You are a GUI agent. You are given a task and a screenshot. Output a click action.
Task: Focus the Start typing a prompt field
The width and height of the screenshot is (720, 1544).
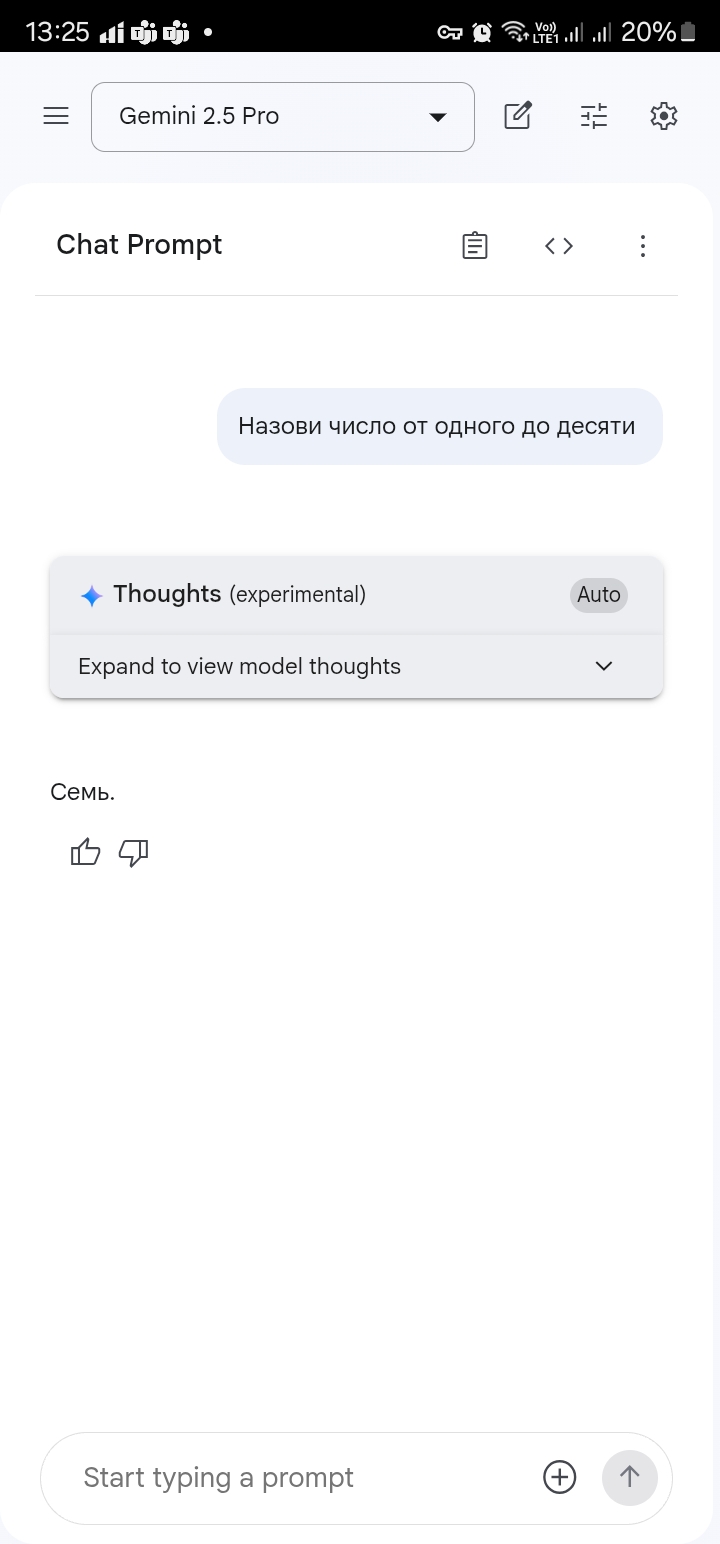coord(300,1478)
